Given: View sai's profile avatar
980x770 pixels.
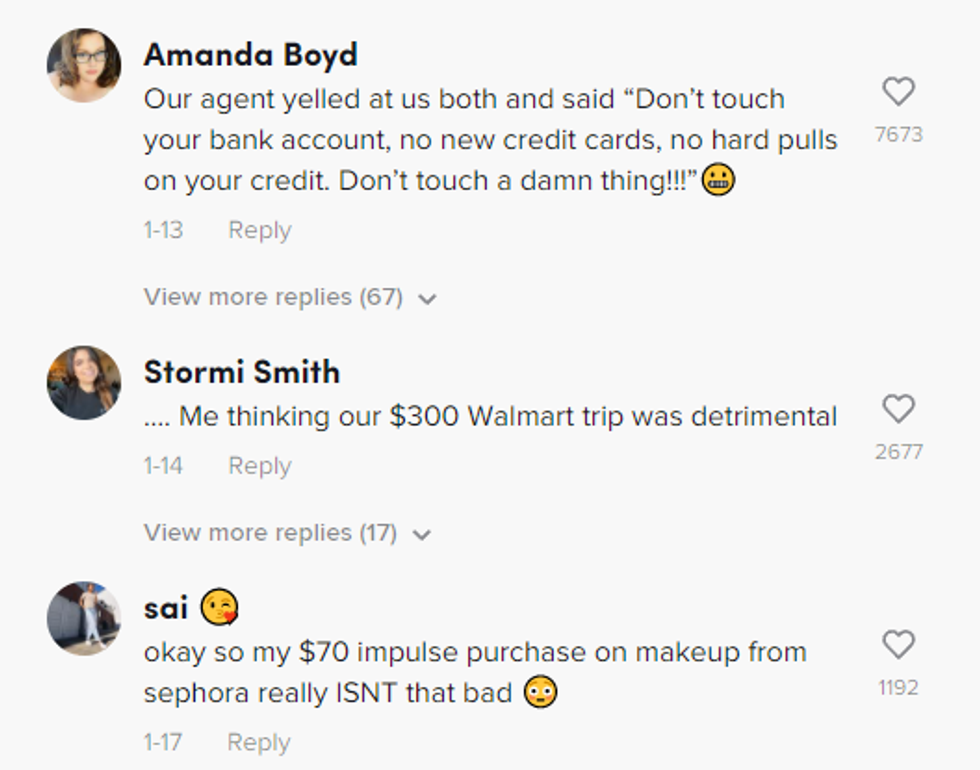Looking at the screenshot, I should (84, 618).
